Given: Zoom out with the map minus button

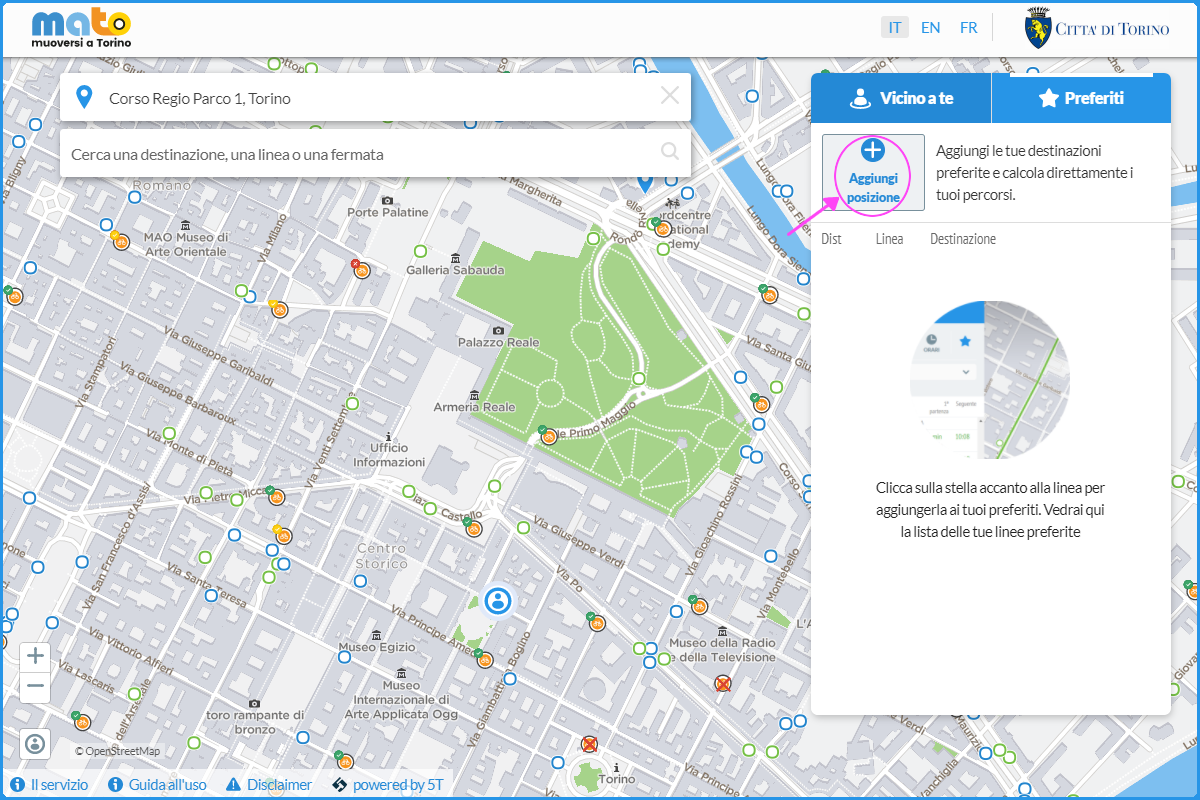Looking at the screenshot, I should (36, 686).
